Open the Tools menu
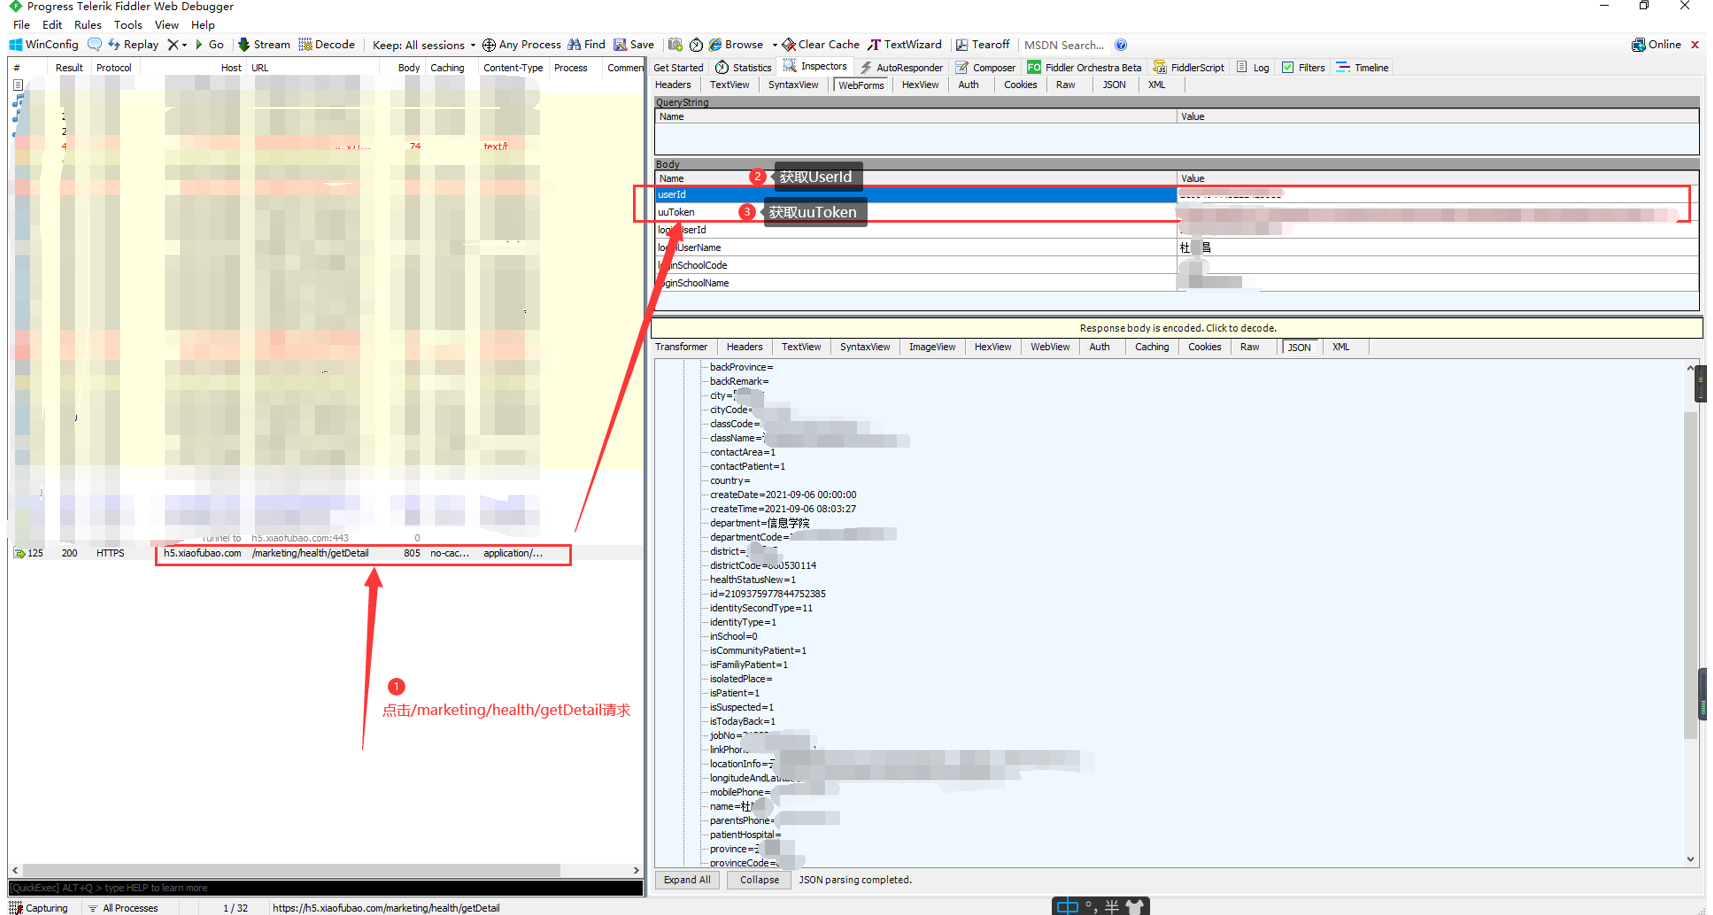1713x915 pixels. (128, 25)
